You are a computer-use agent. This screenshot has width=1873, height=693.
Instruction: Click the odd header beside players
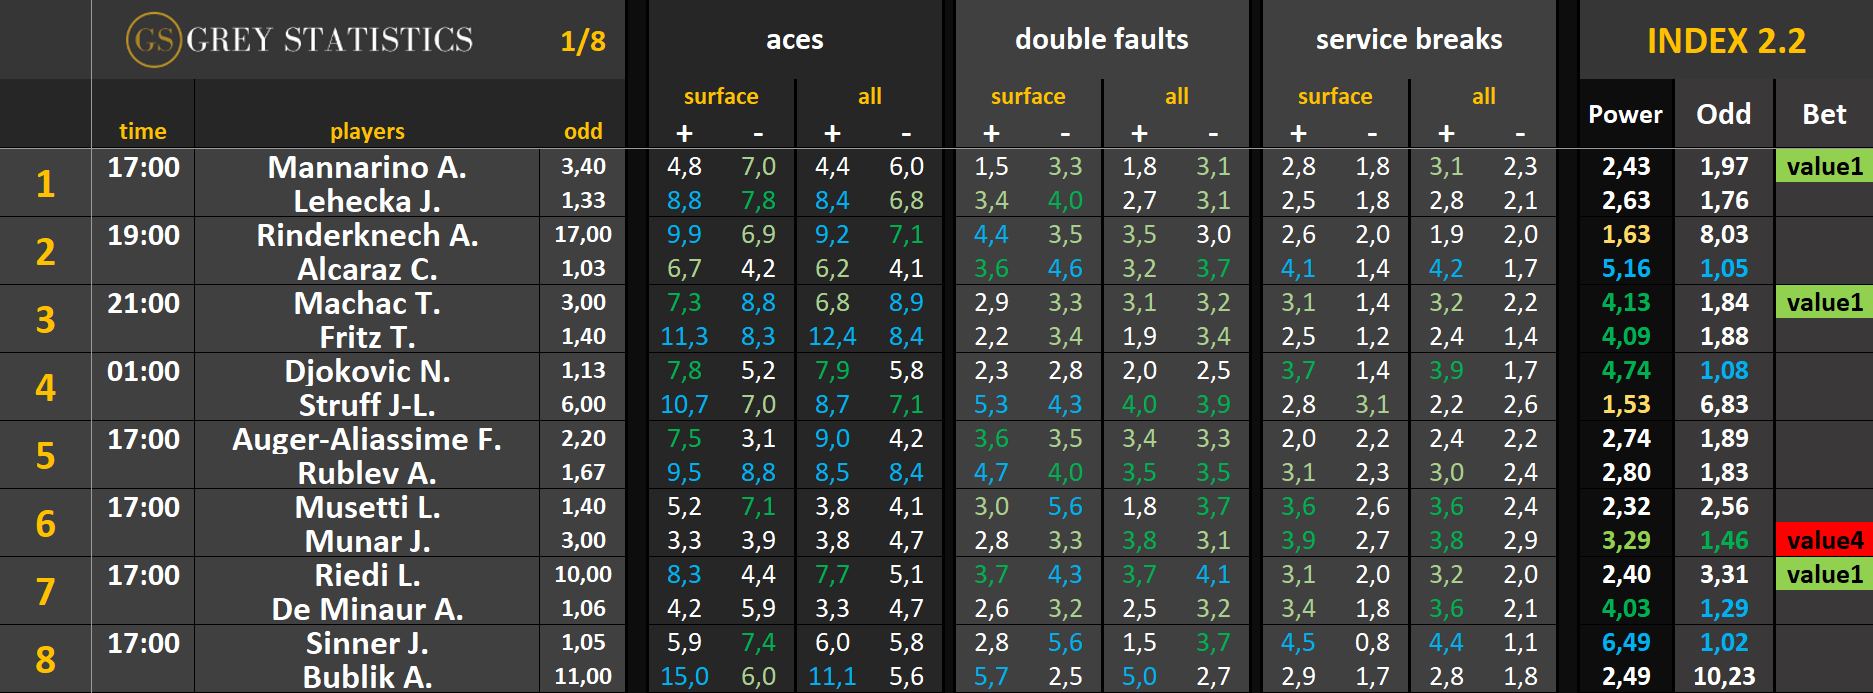point(583,131)
